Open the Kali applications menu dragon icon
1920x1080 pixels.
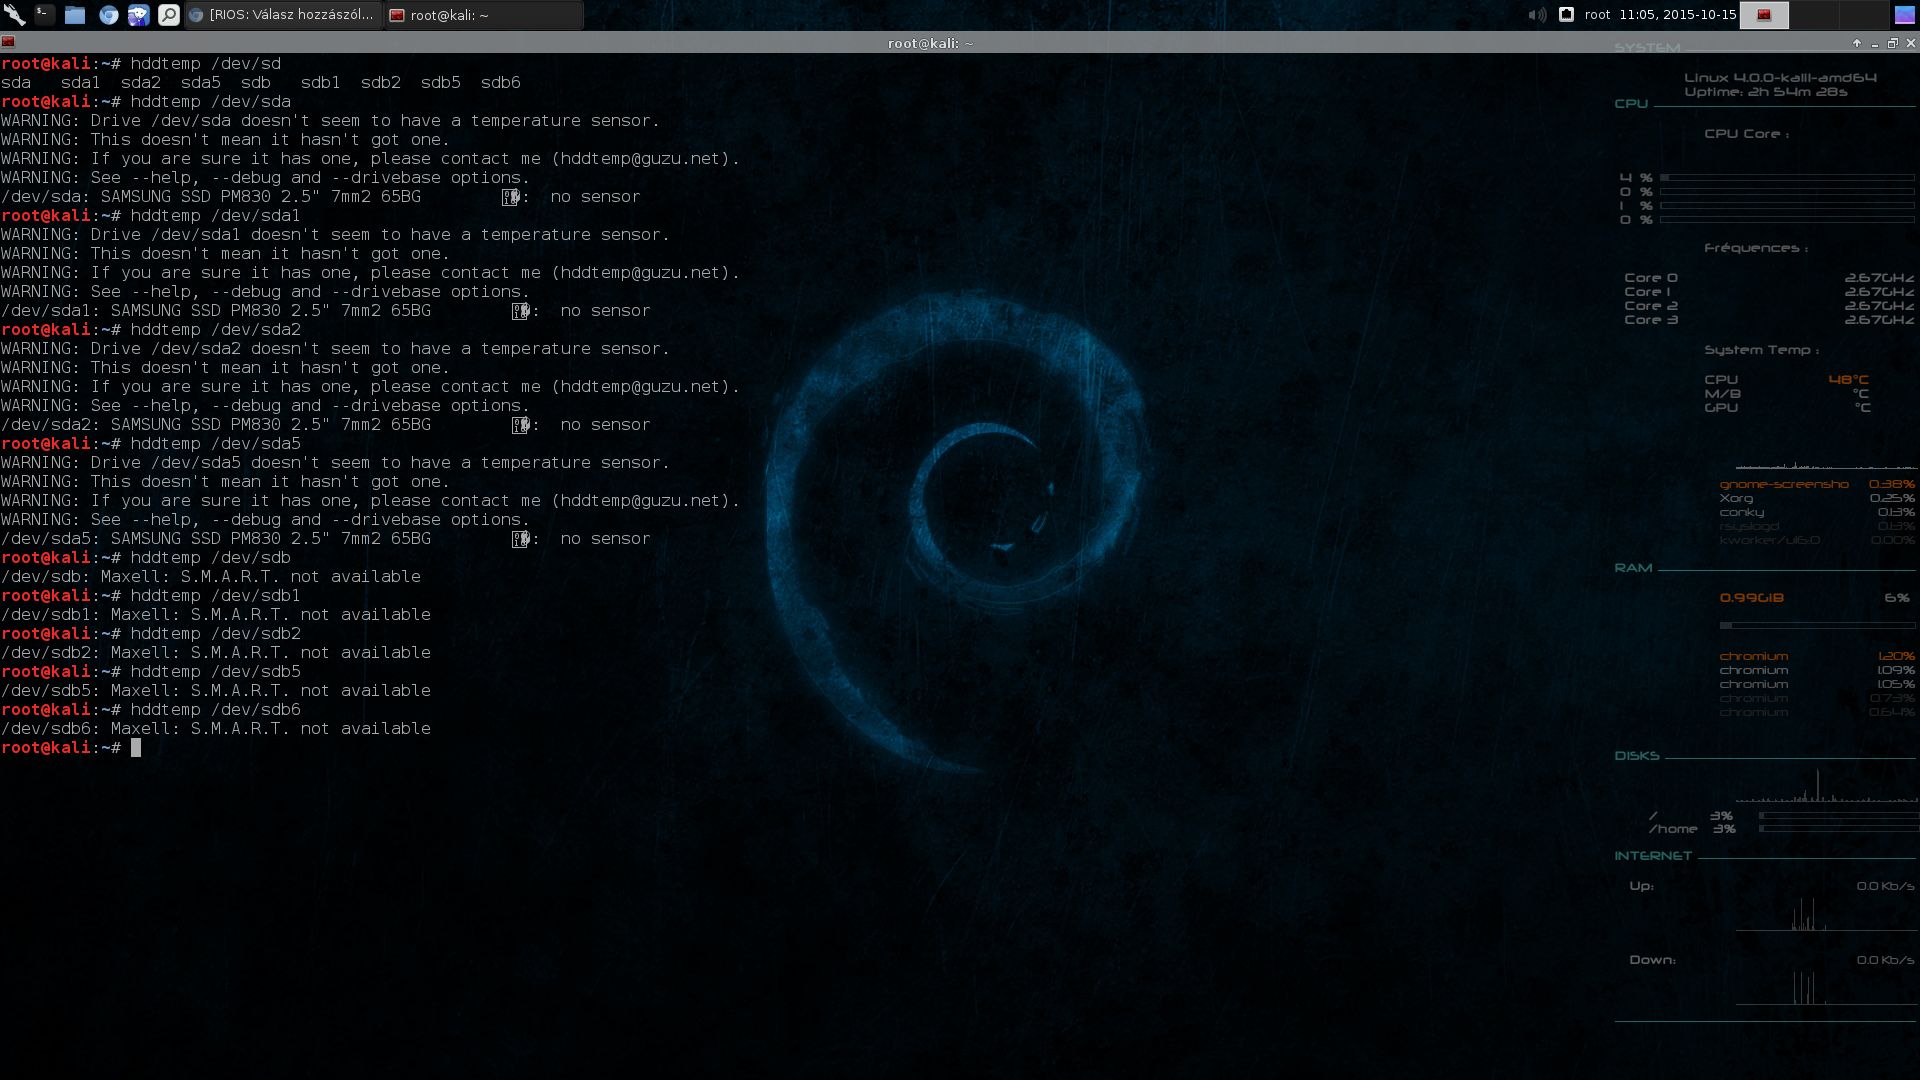click(x=14, y=15)
